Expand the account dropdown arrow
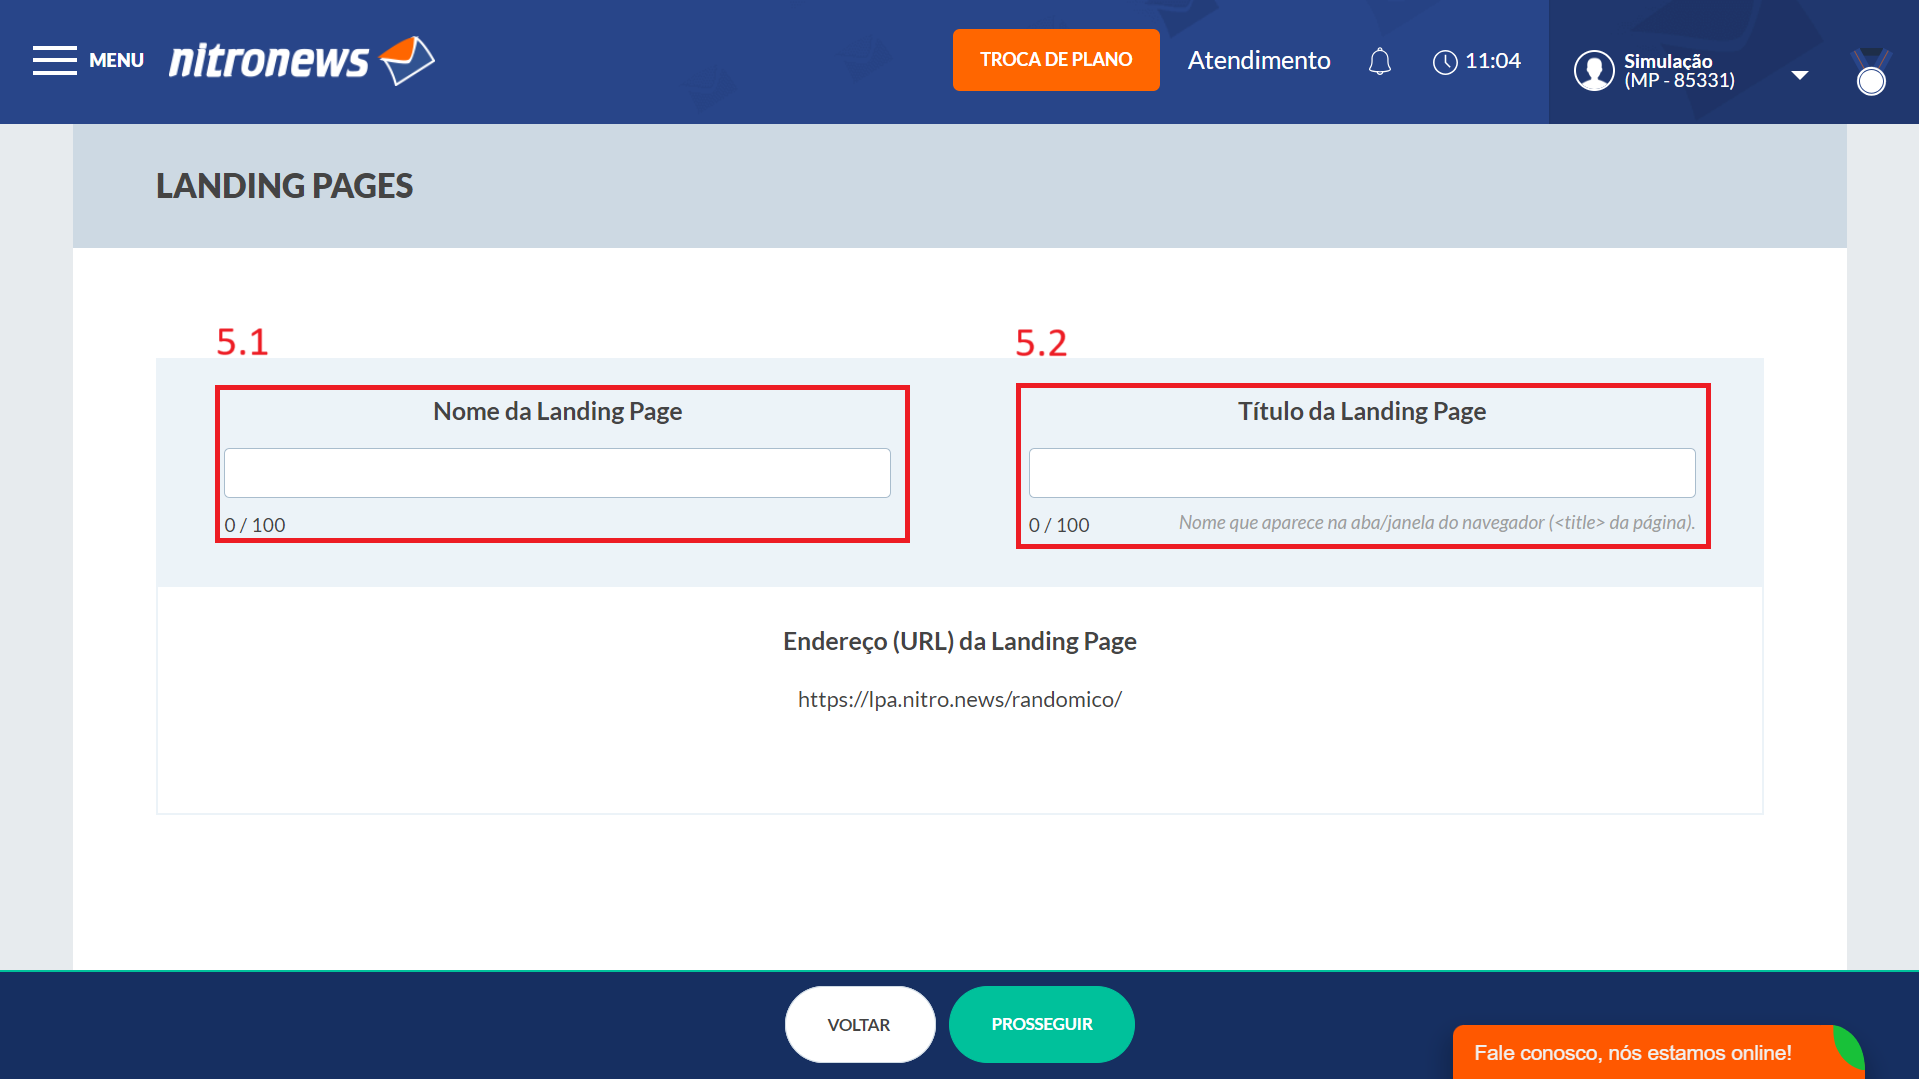 coord(1800,75)
